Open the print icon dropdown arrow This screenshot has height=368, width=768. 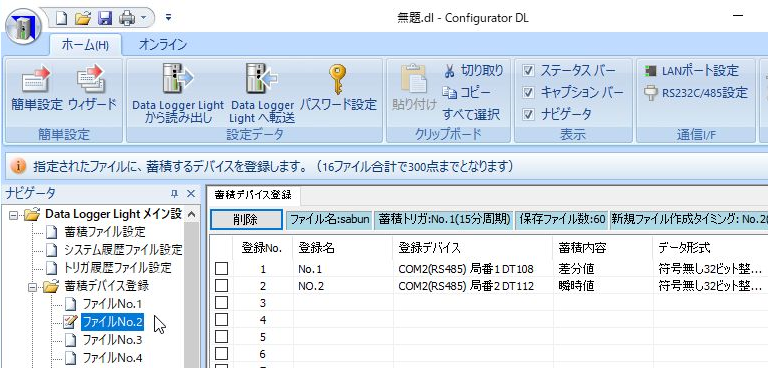[144, 18]
